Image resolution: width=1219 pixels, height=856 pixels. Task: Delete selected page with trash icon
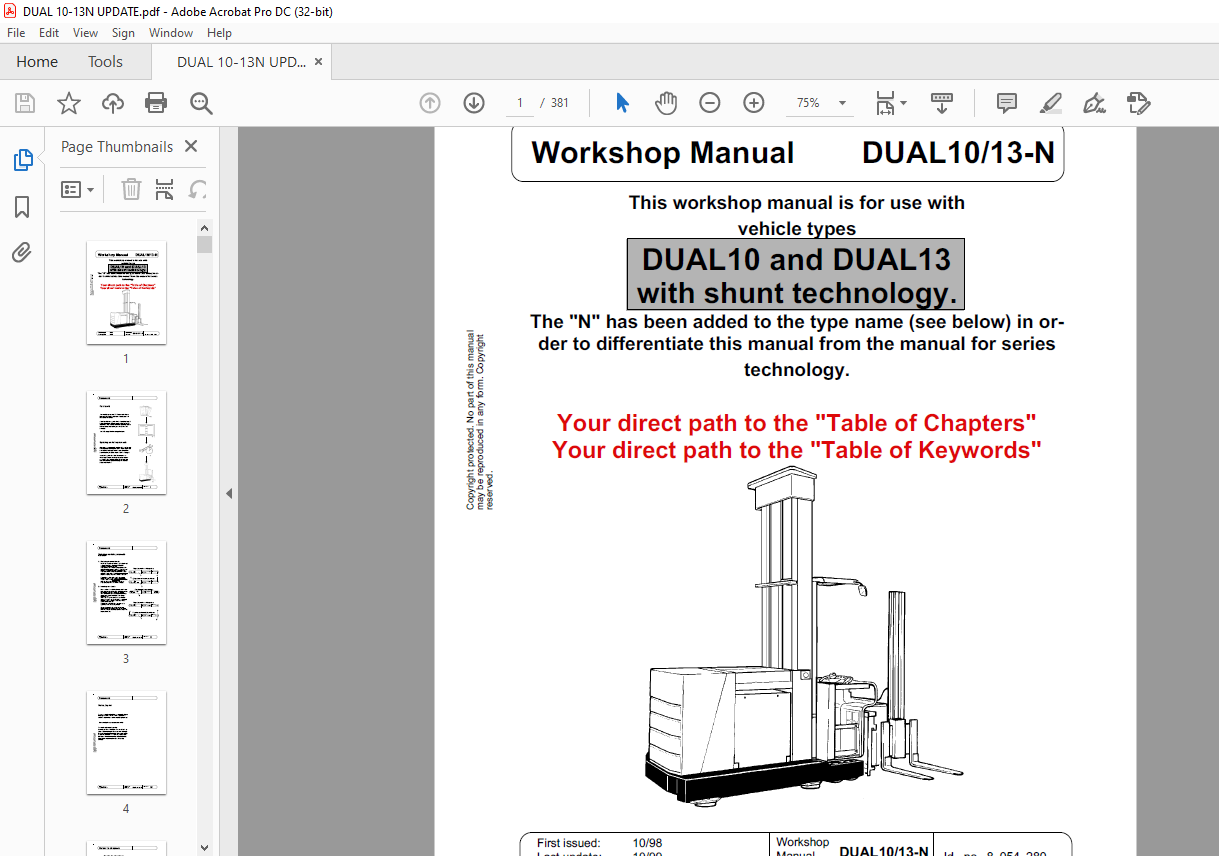131,189
